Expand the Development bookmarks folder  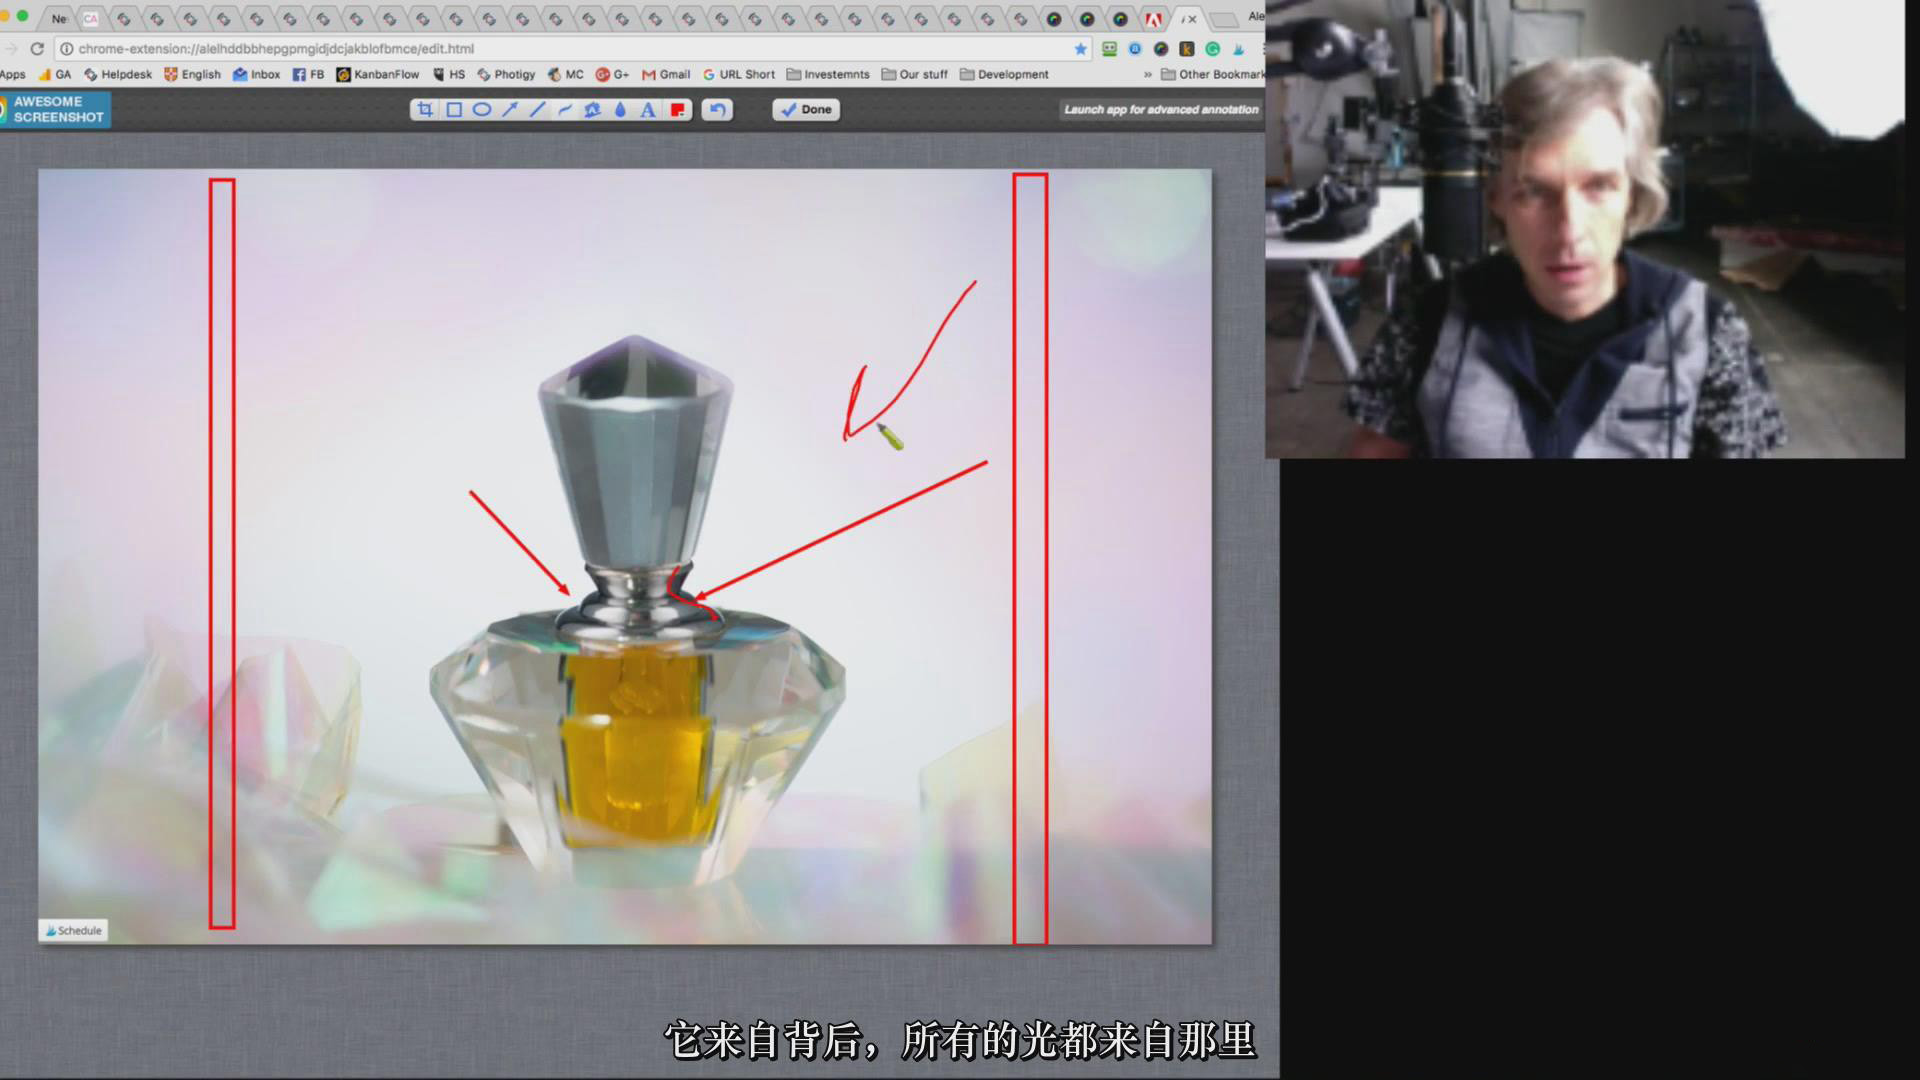click(x=1004, y=74)
